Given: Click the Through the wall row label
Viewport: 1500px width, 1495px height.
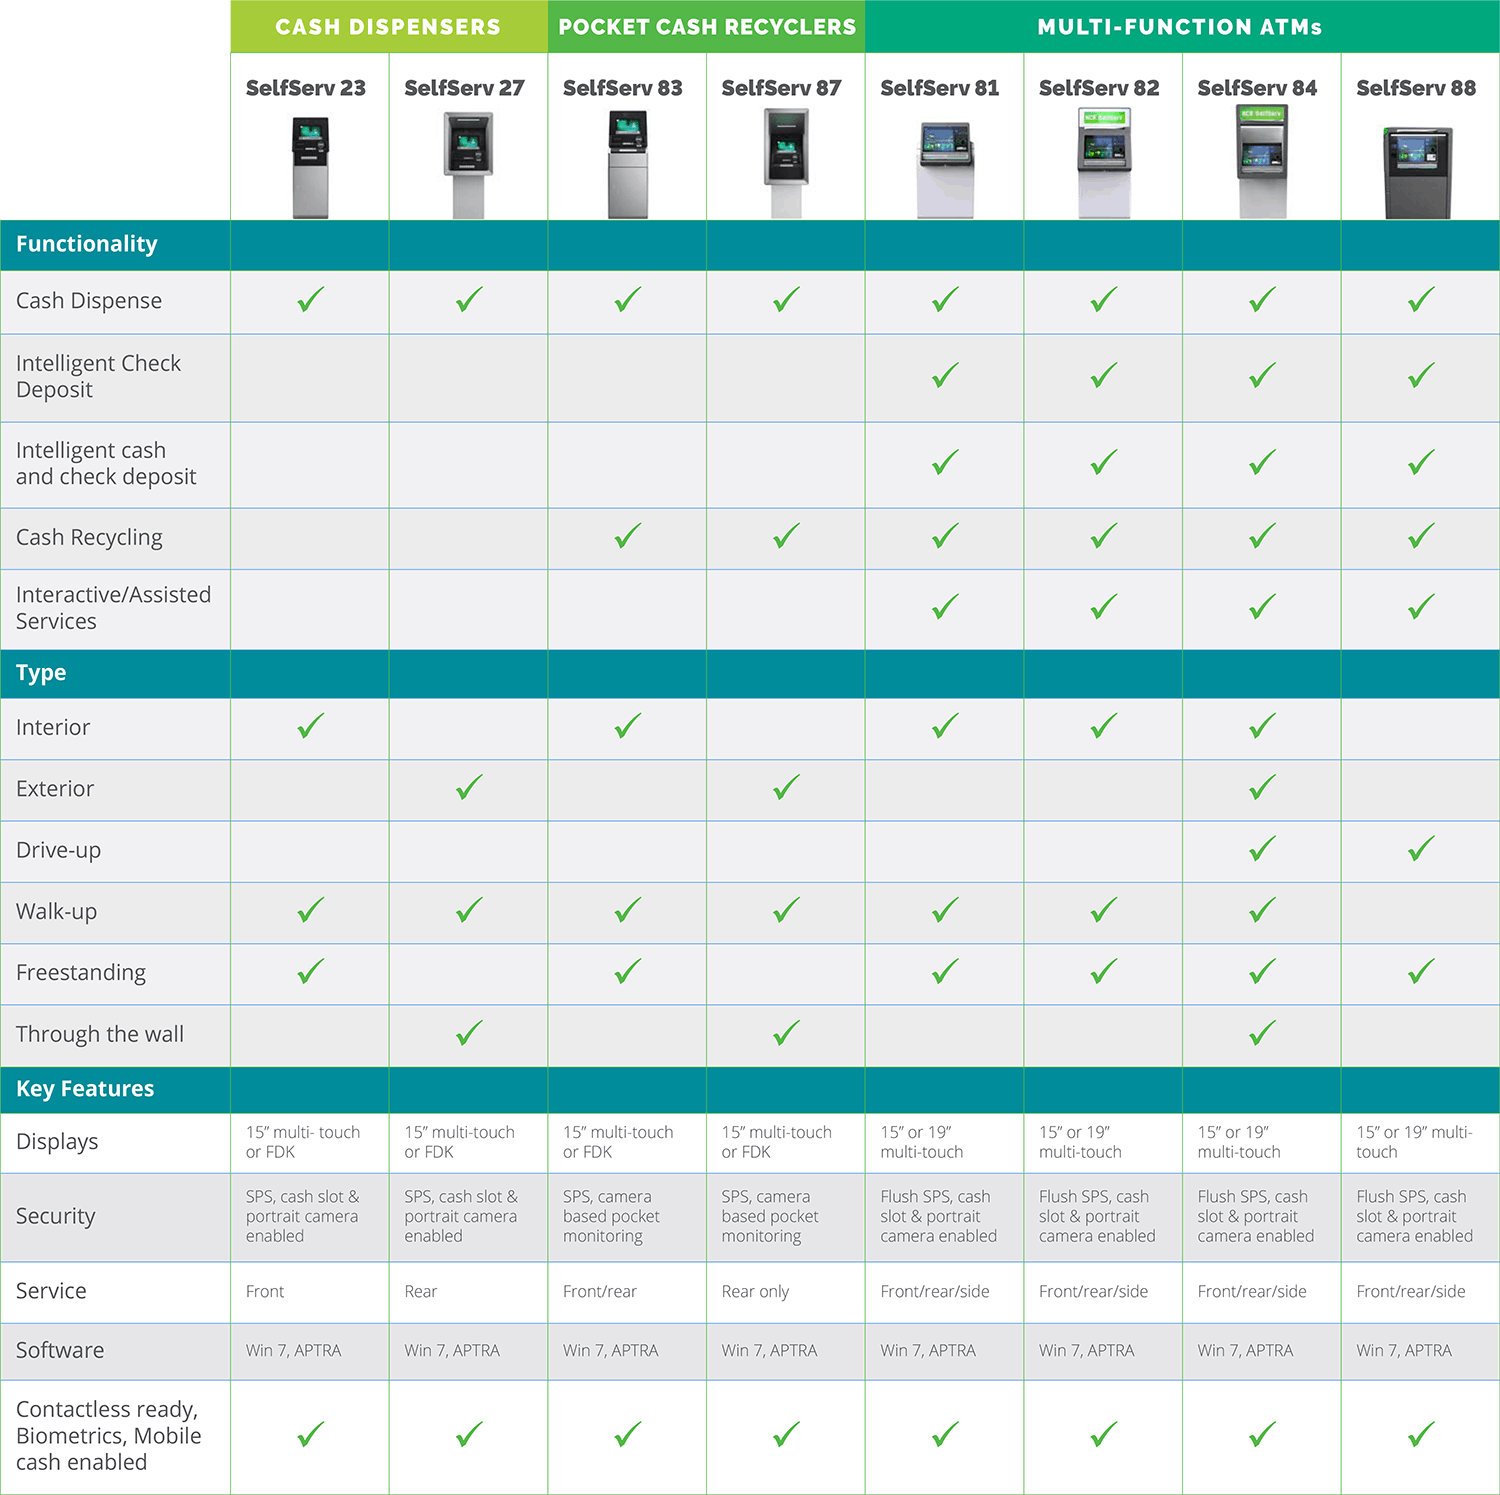Looking at the screenshot, I should [x=100, y=1034].
